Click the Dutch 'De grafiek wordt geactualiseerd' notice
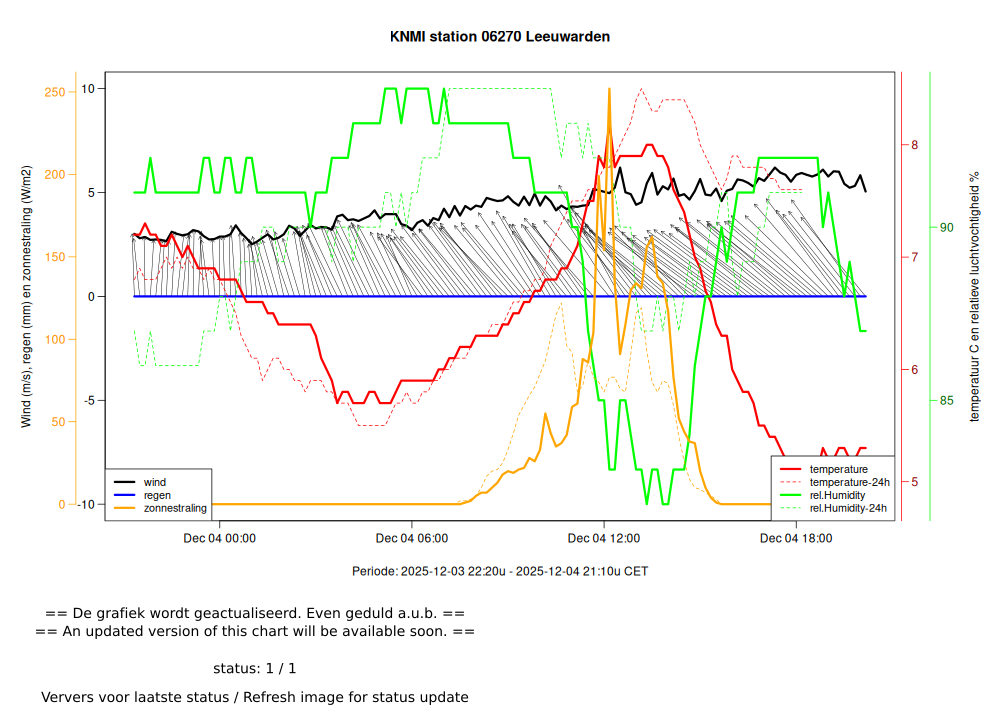Viewport: 1000px width, 720px height. (255, 613)
